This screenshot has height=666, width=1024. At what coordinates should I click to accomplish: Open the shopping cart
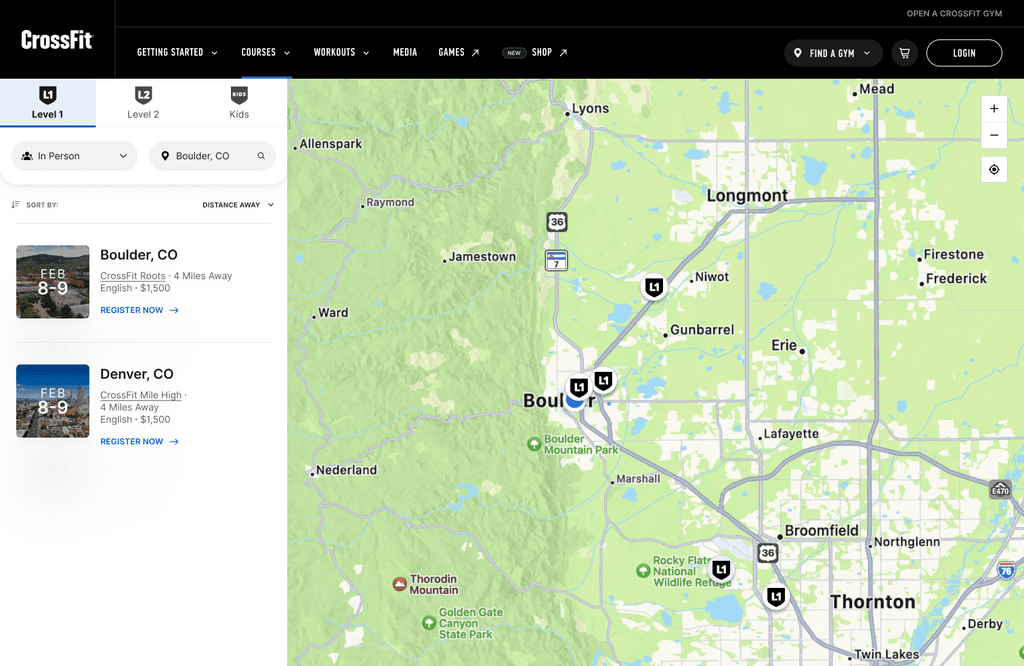click(x=904, y=53)
